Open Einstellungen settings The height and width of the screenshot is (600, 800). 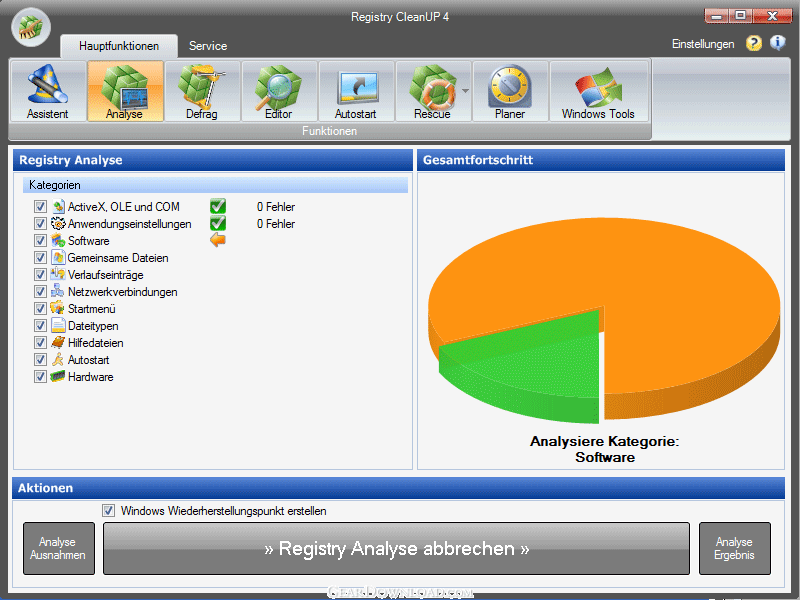tap(703, 44)
